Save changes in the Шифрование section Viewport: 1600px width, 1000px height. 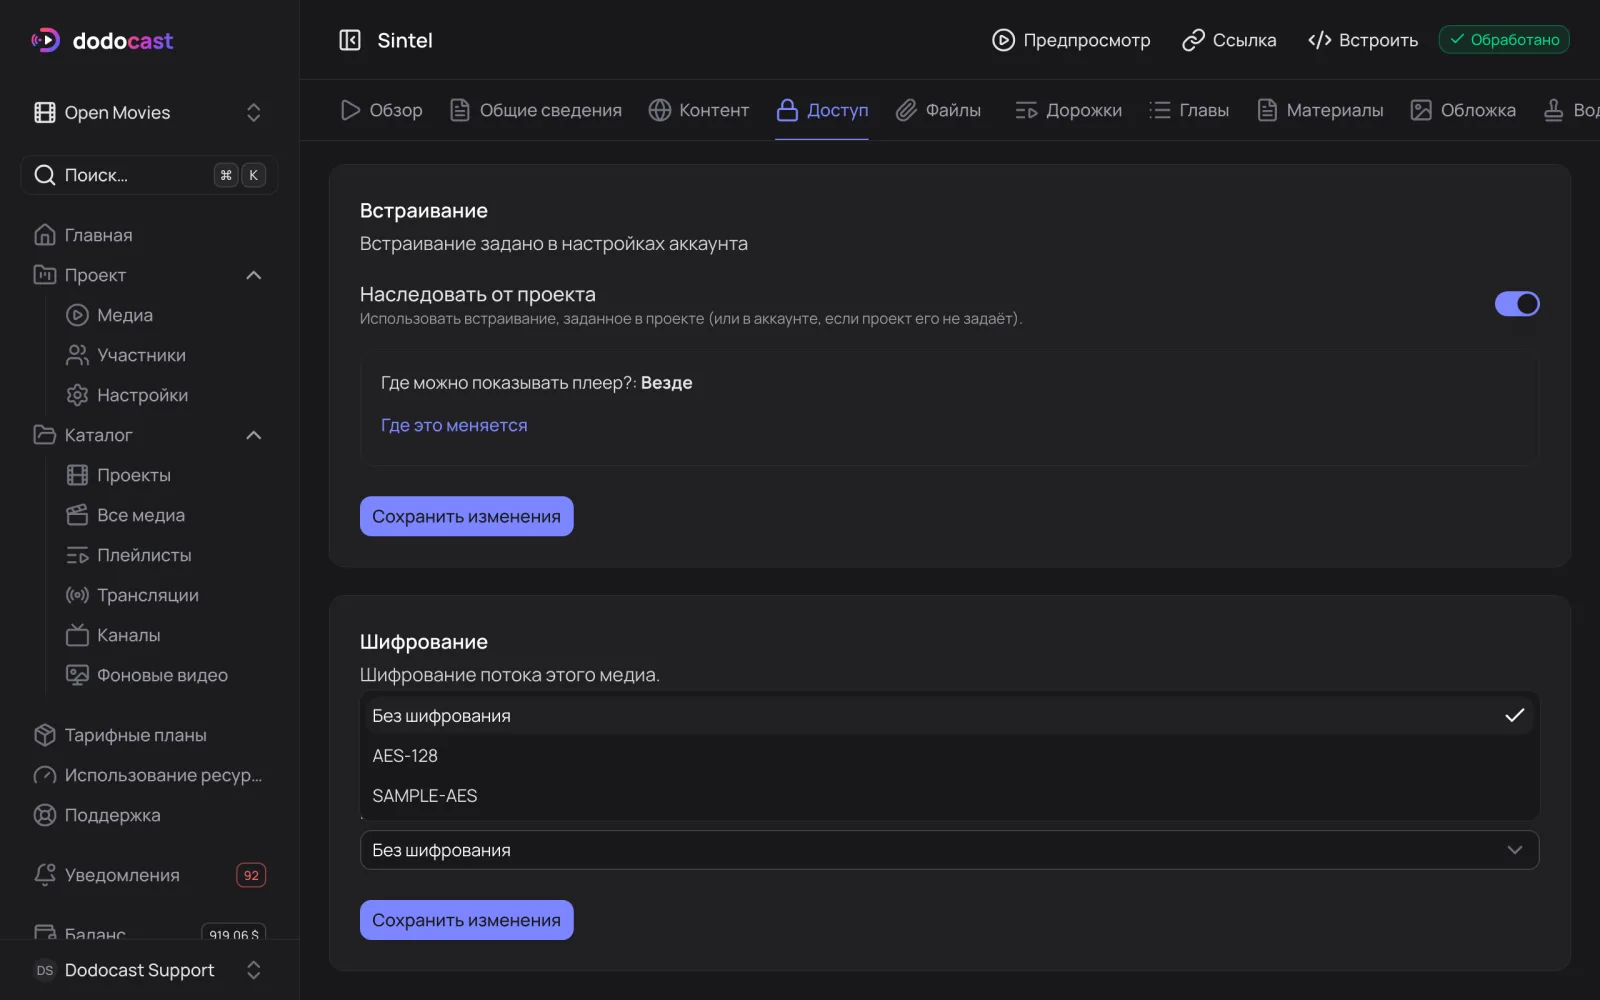(466, 920)
